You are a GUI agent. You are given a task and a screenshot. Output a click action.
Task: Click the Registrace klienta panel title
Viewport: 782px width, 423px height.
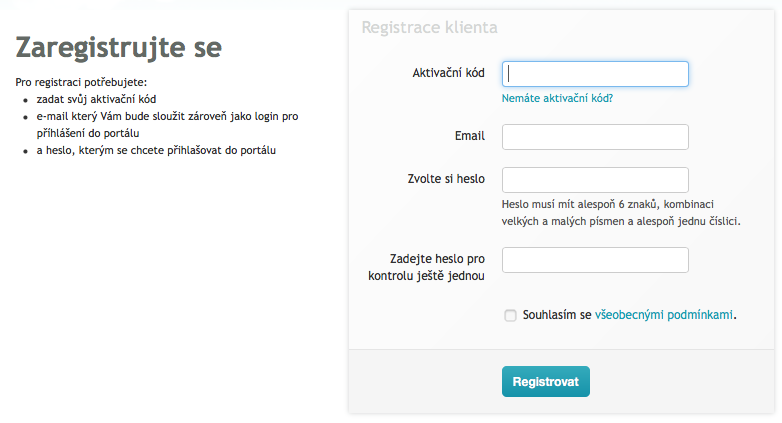coord(429,27)
